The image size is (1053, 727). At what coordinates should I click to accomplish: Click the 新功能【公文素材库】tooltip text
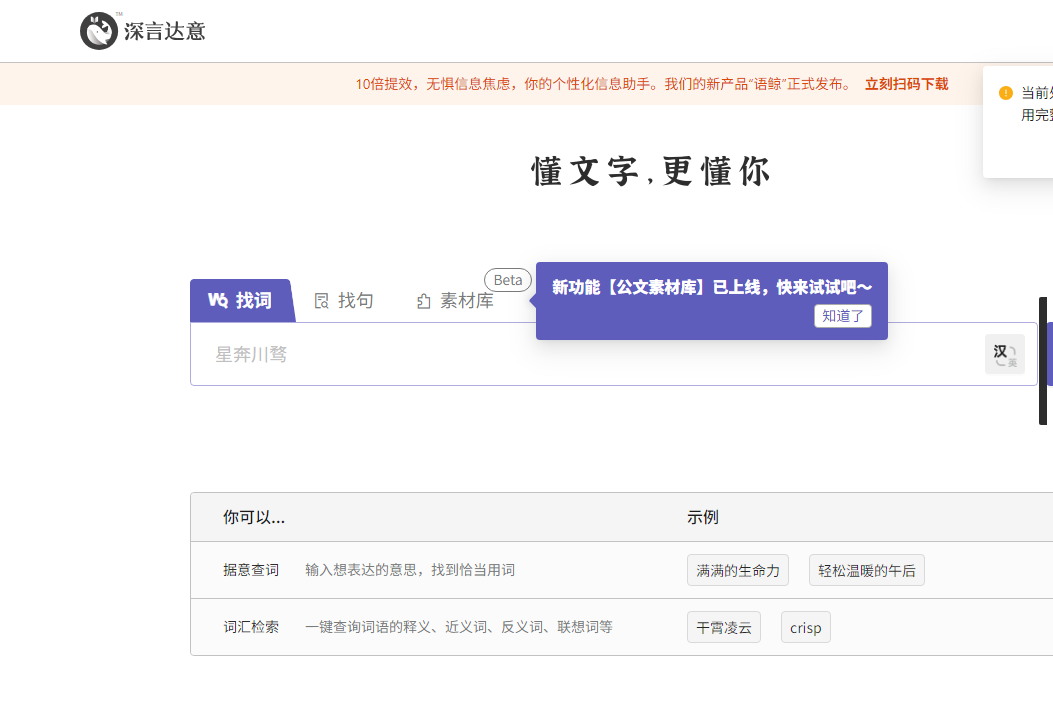coord(712,287)
